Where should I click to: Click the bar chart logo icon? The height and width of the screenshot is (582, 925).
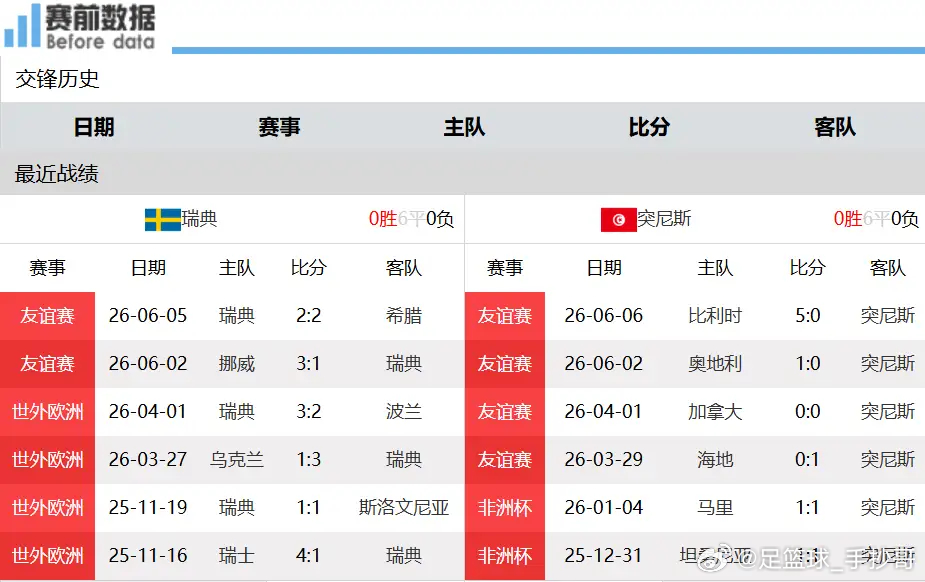(x=22, y=26)
